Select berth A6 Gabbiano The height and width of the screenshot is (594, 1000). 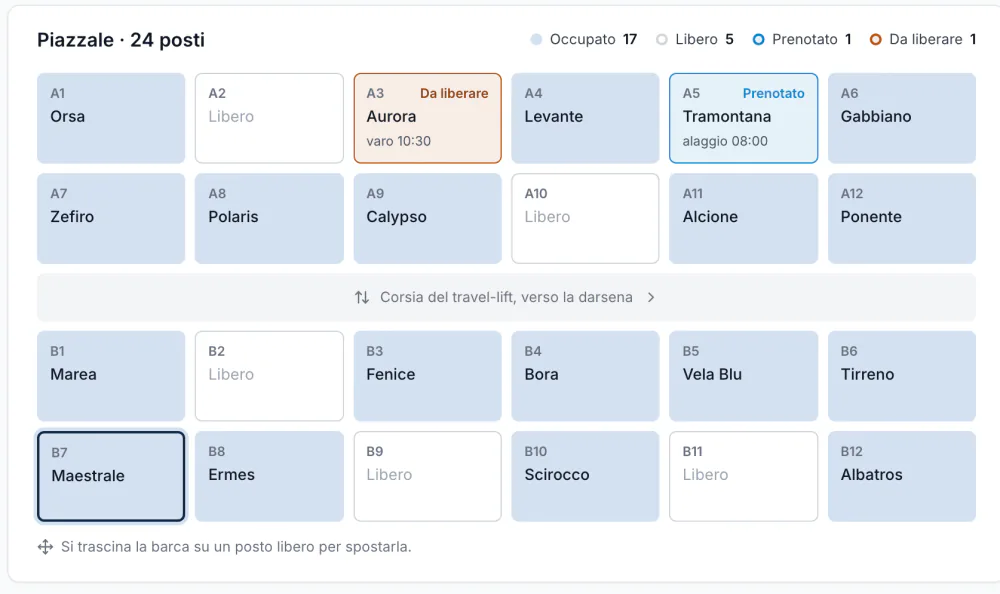(902, 118)
